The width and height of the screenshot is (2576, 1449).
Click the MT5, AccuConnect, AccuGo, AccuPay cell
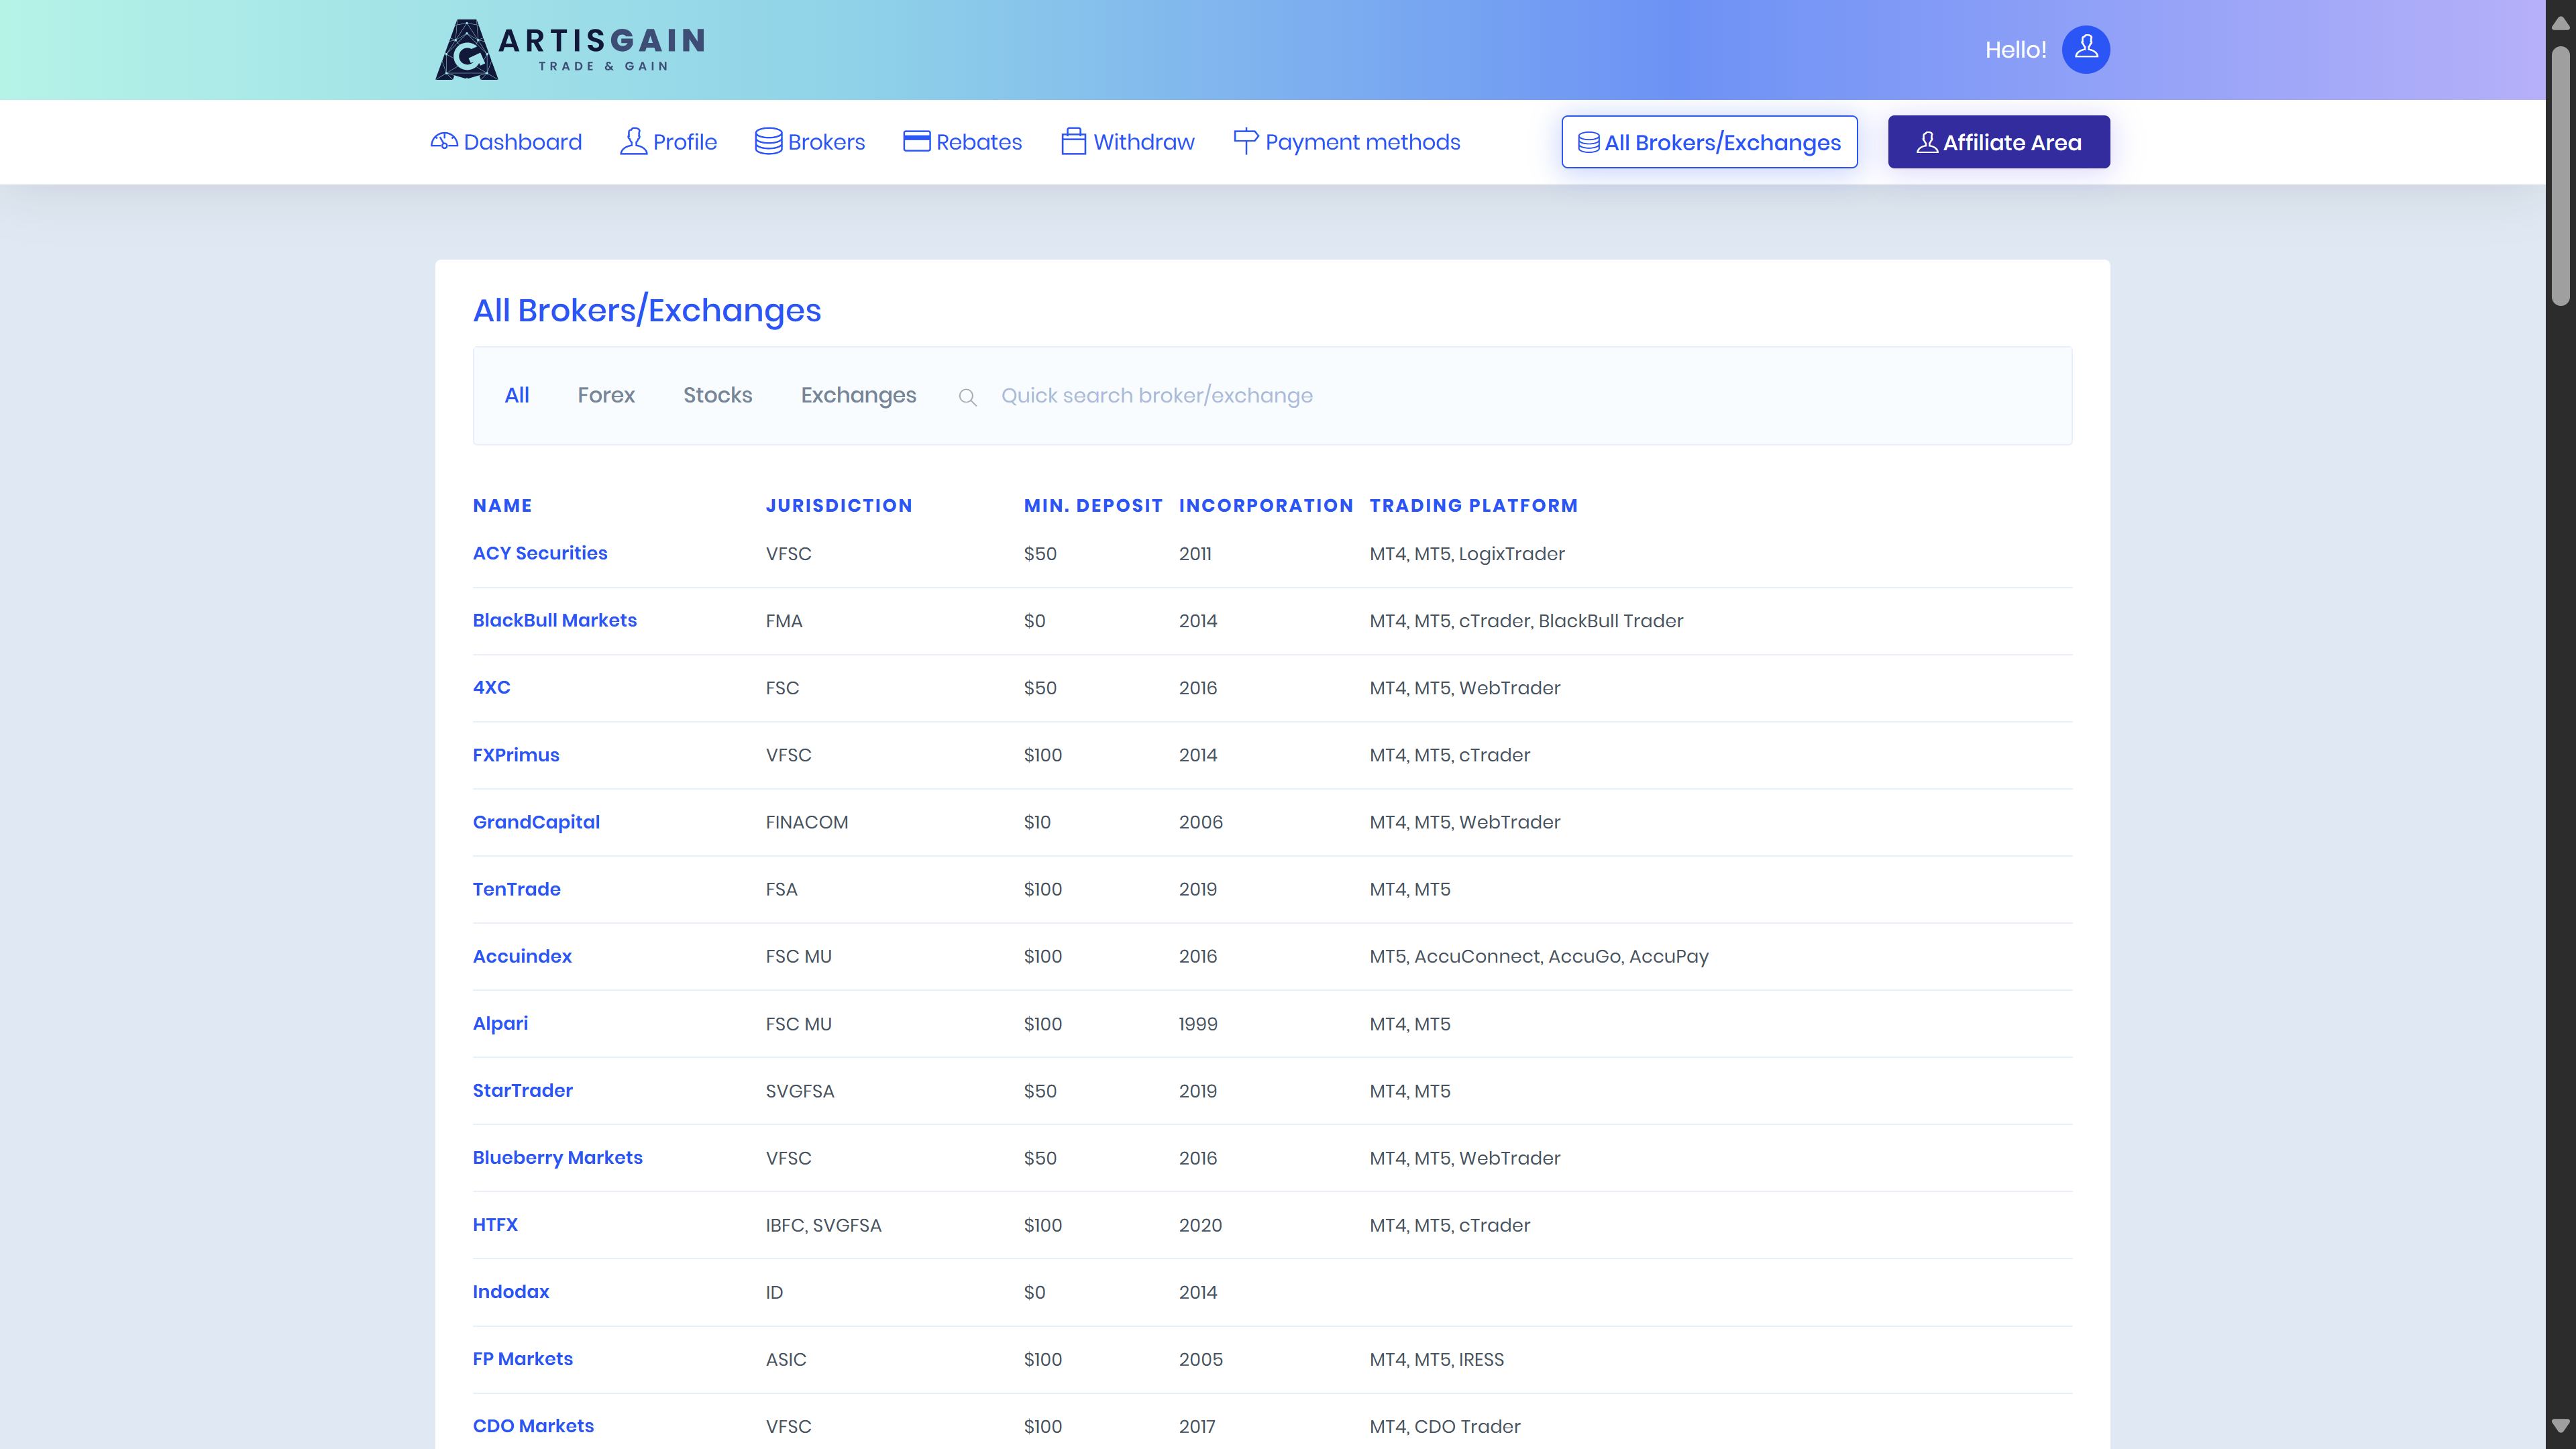(x=1539, y=956)
